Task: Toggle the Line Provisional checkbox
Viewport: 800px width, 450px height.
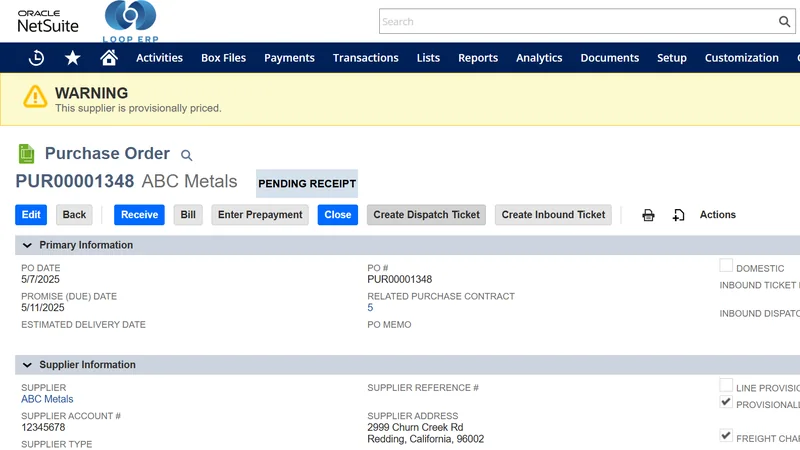Action: coord(726,385)
